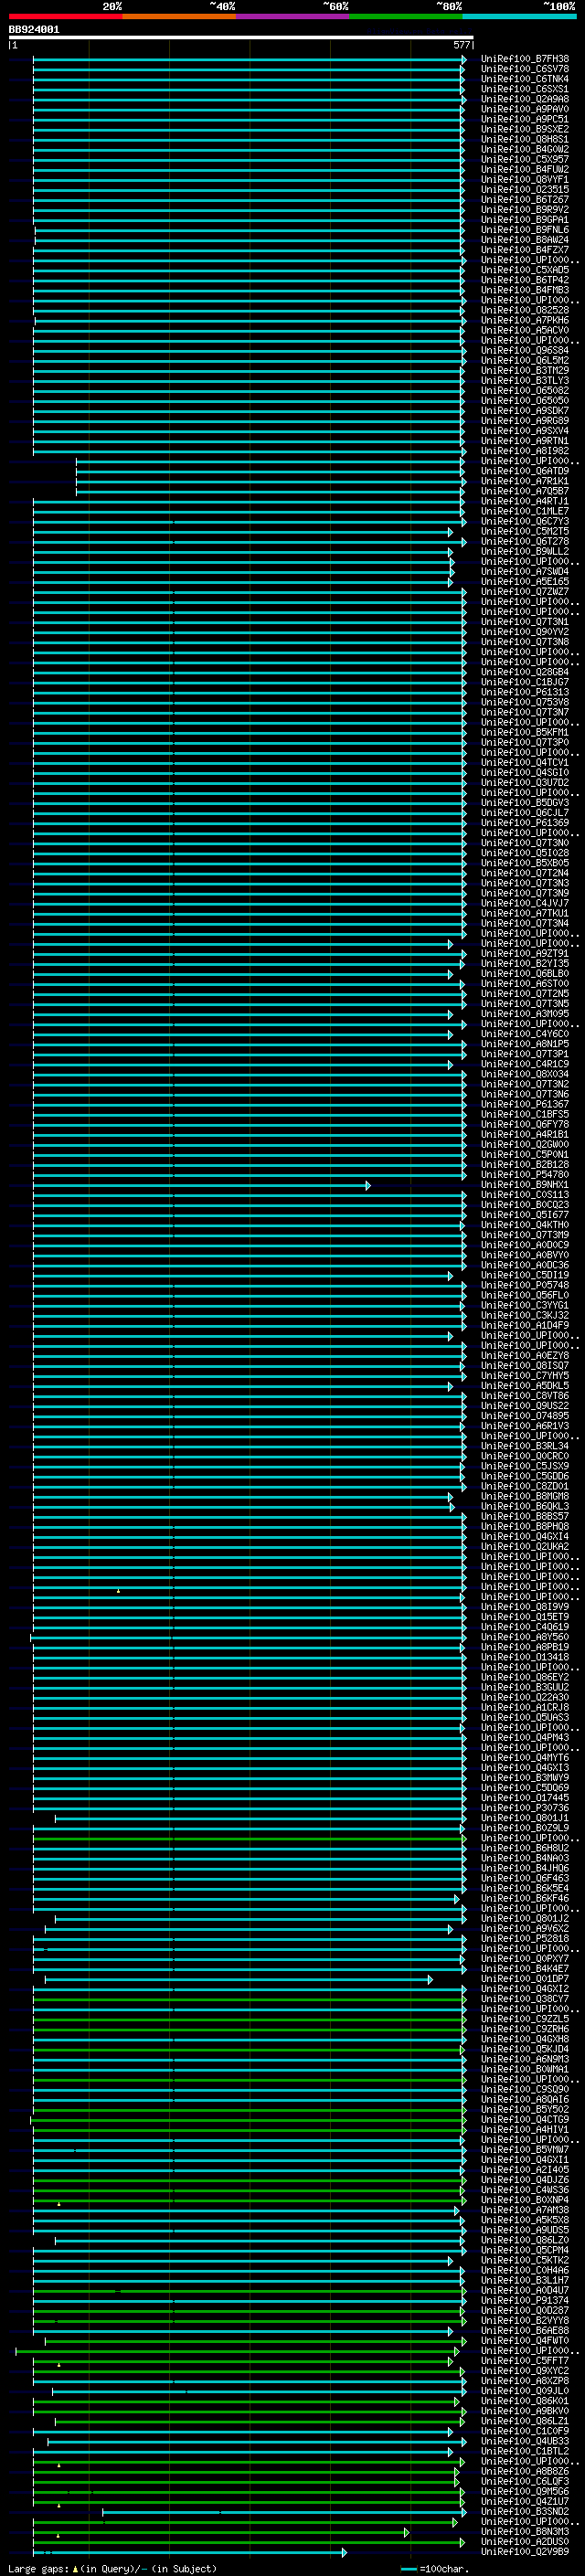585x2576 pixels.
Task: Select hit UniRef100_O23515
Action: [x=525, y=189]
